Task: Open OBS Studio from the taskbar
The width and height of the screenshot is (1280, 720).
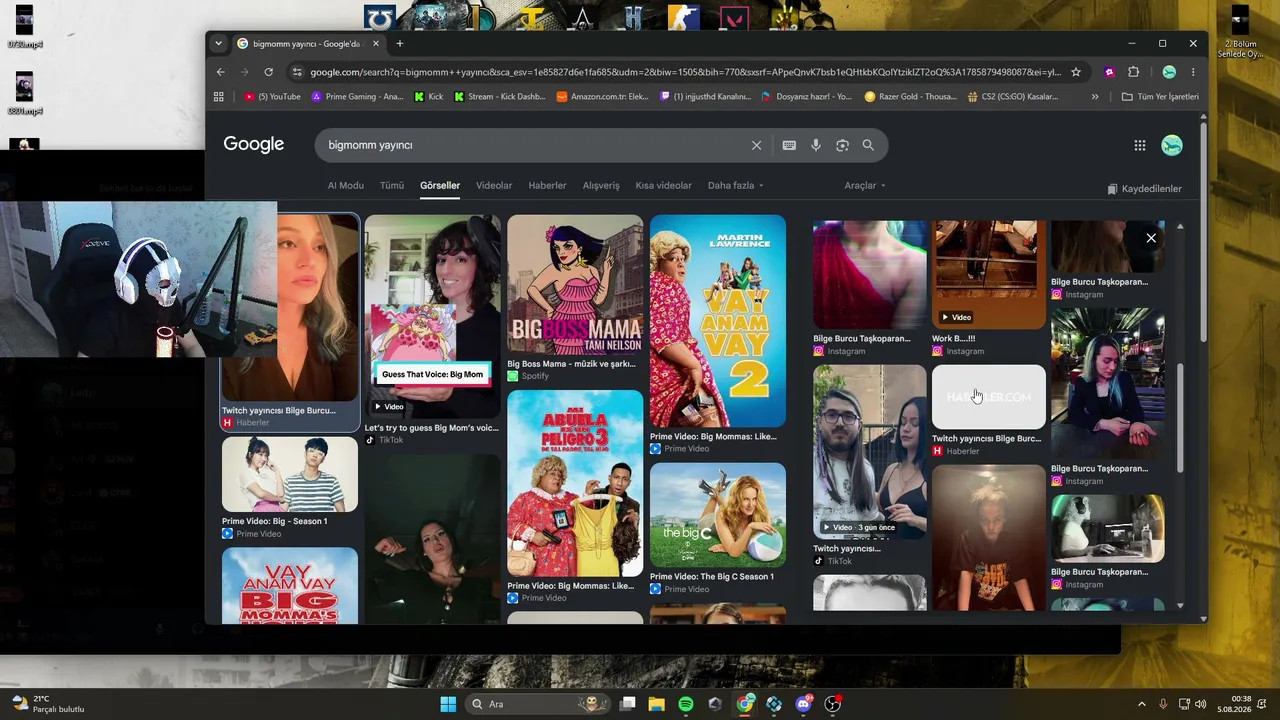Action: [832, 704]
